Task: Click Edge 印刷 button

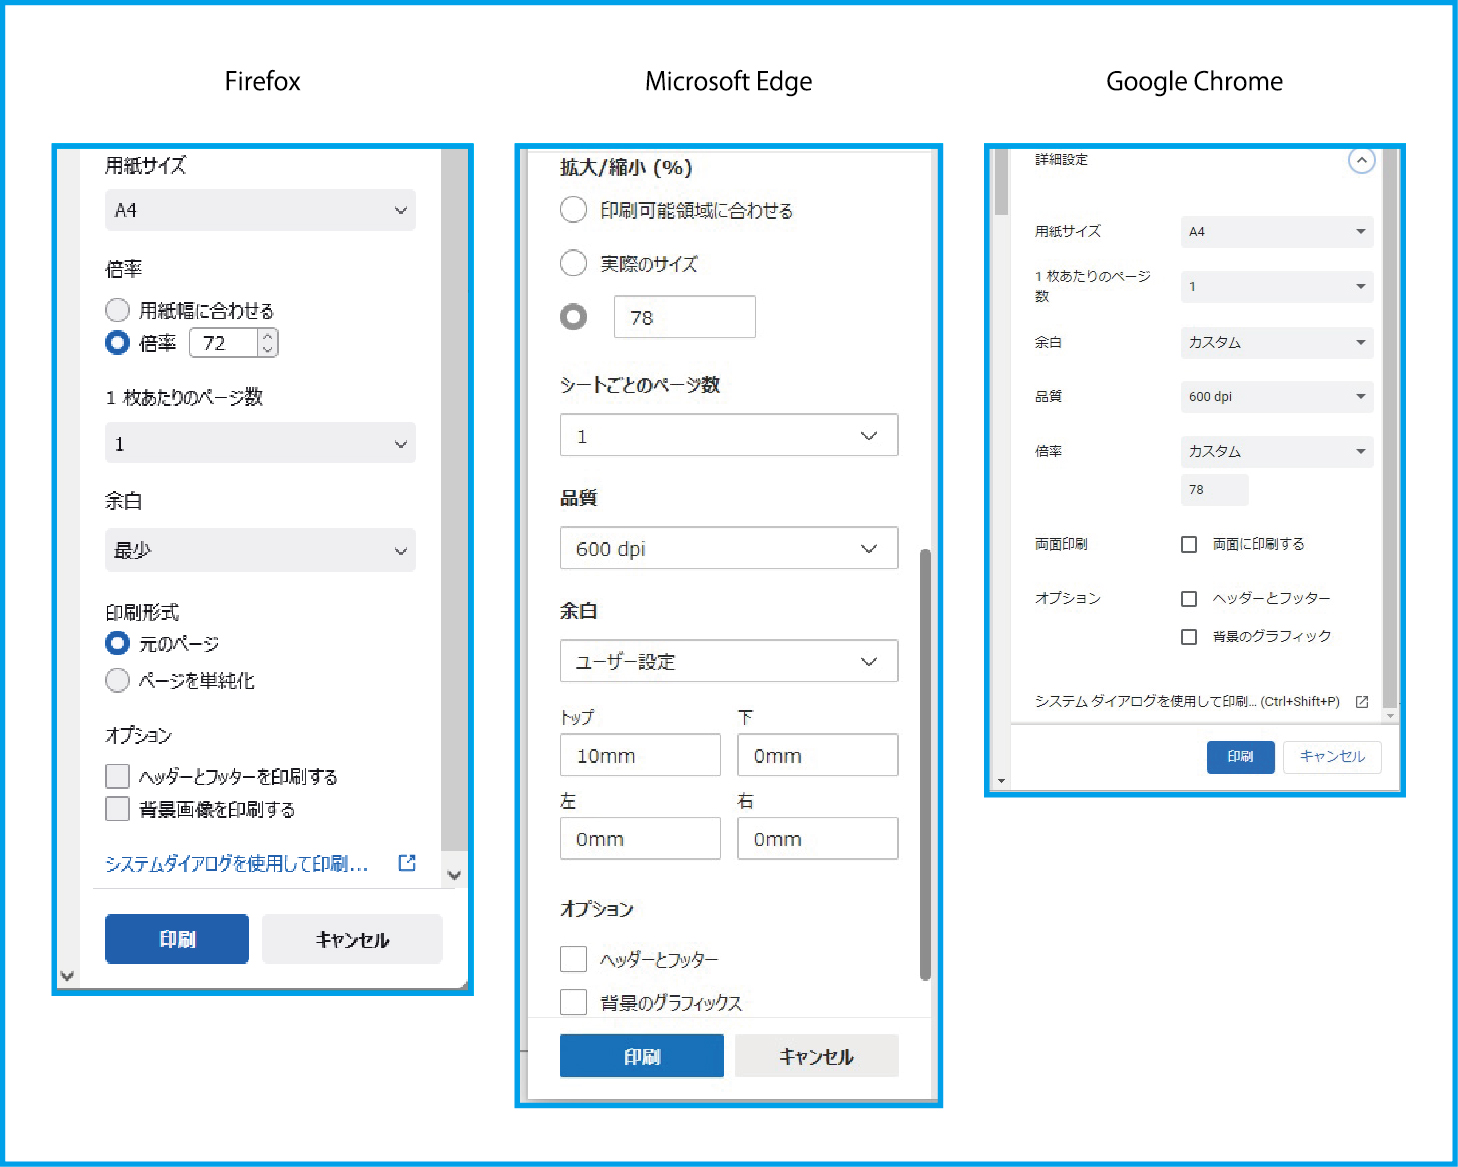Action: [642, 1056]
